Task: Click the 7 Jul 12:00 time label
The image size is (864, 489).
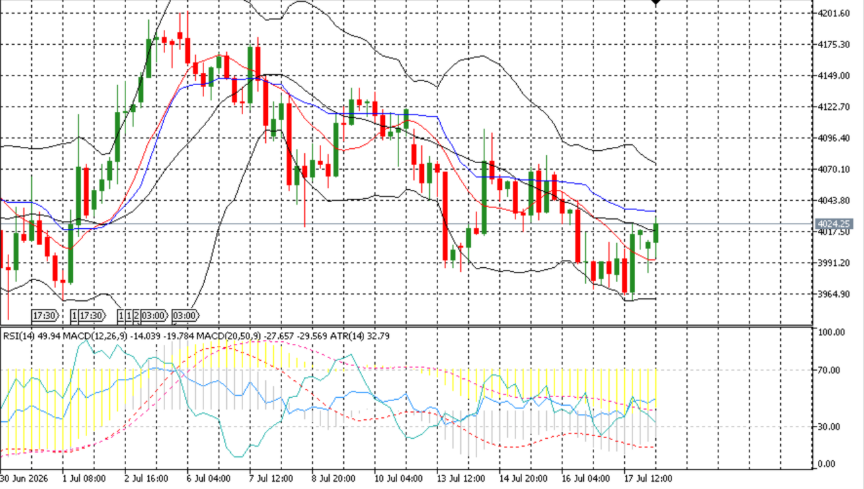Action: coord(271,479)
